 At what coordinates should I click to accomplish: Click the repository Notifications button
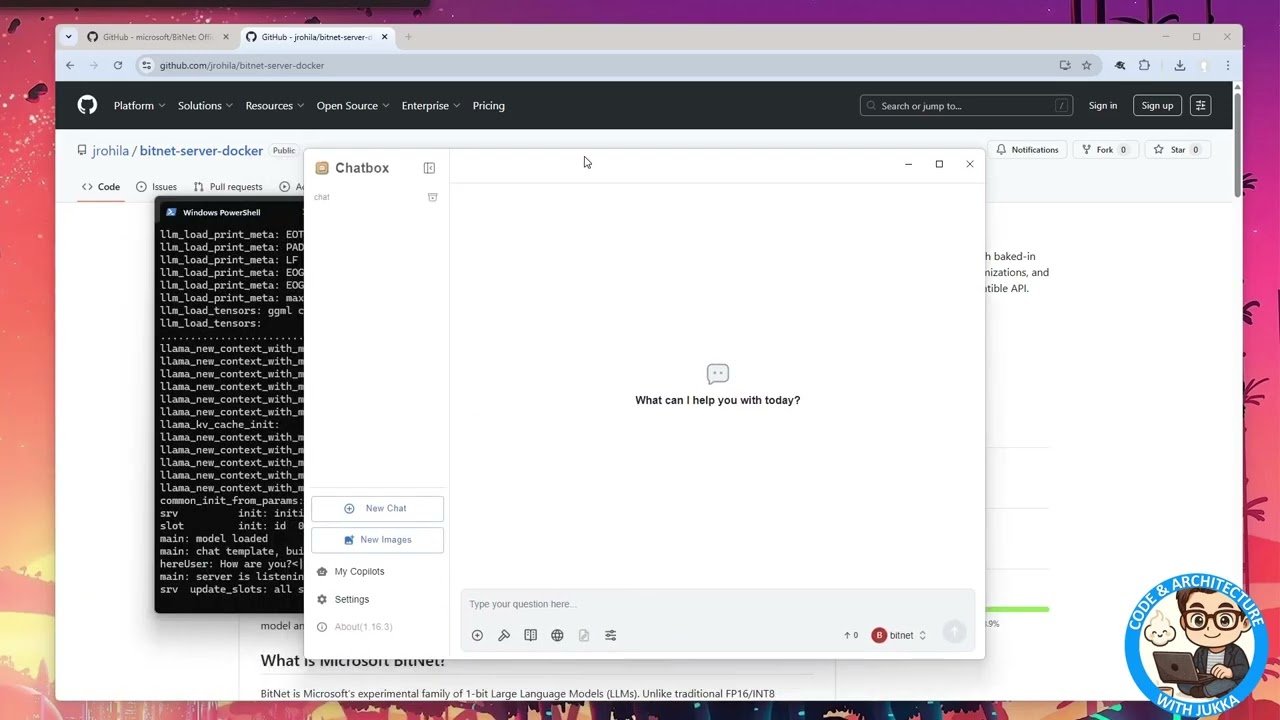[x=1027, y=150]
